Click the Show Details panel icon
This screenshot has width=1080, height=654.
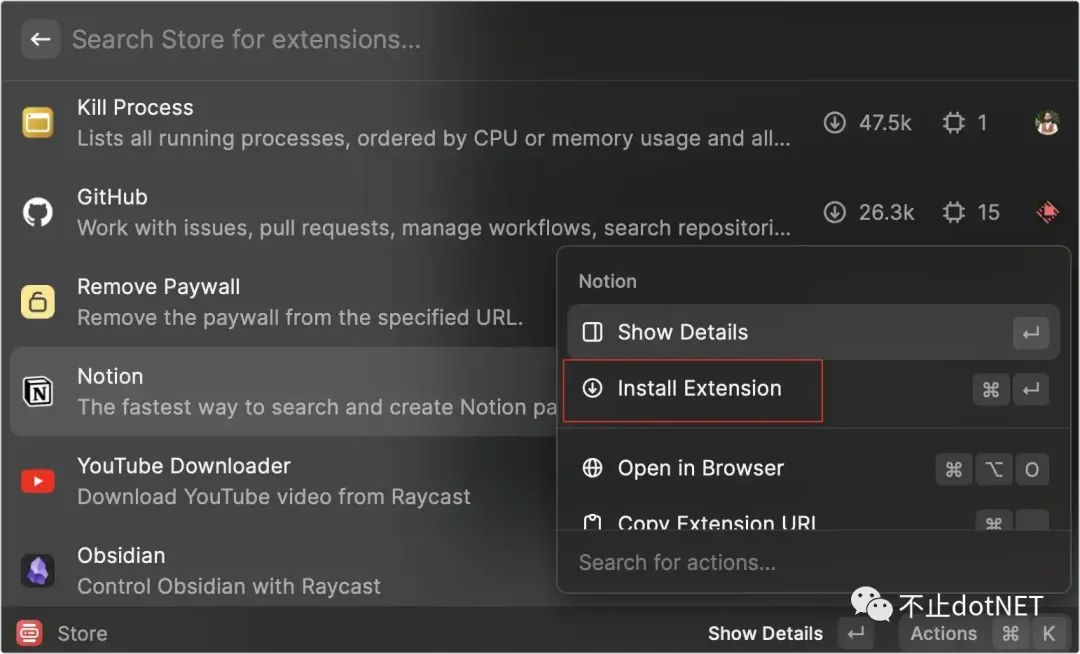click(592, 333)
